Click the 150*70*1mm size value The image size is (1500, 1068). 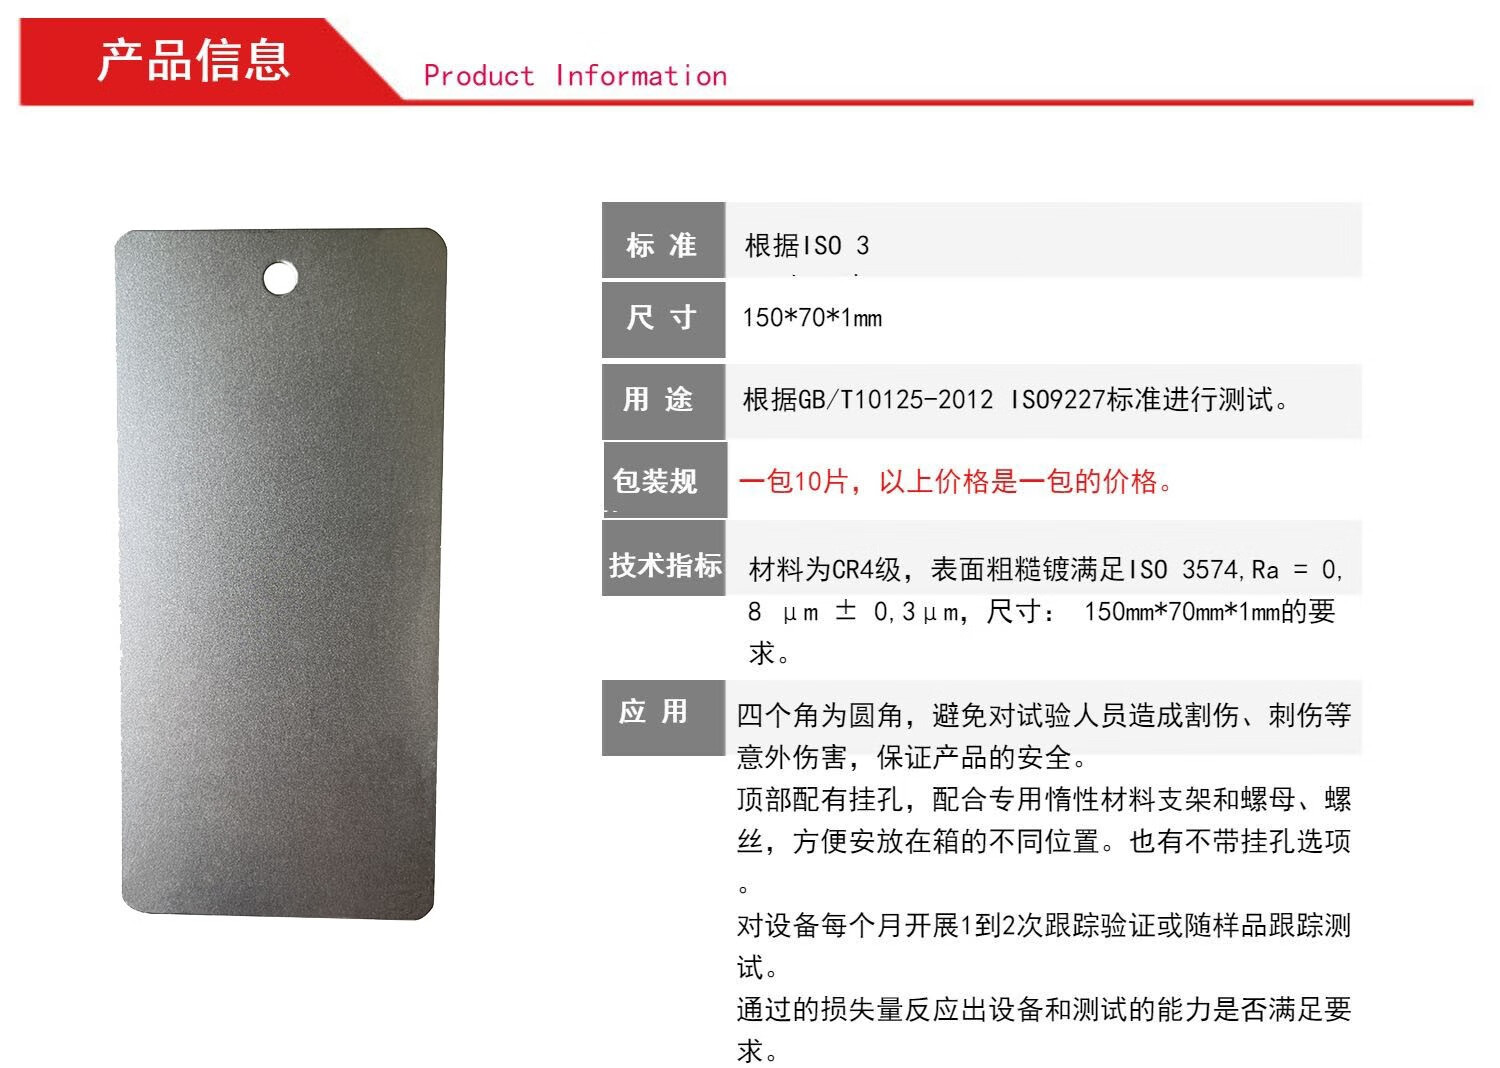(812, 318)
